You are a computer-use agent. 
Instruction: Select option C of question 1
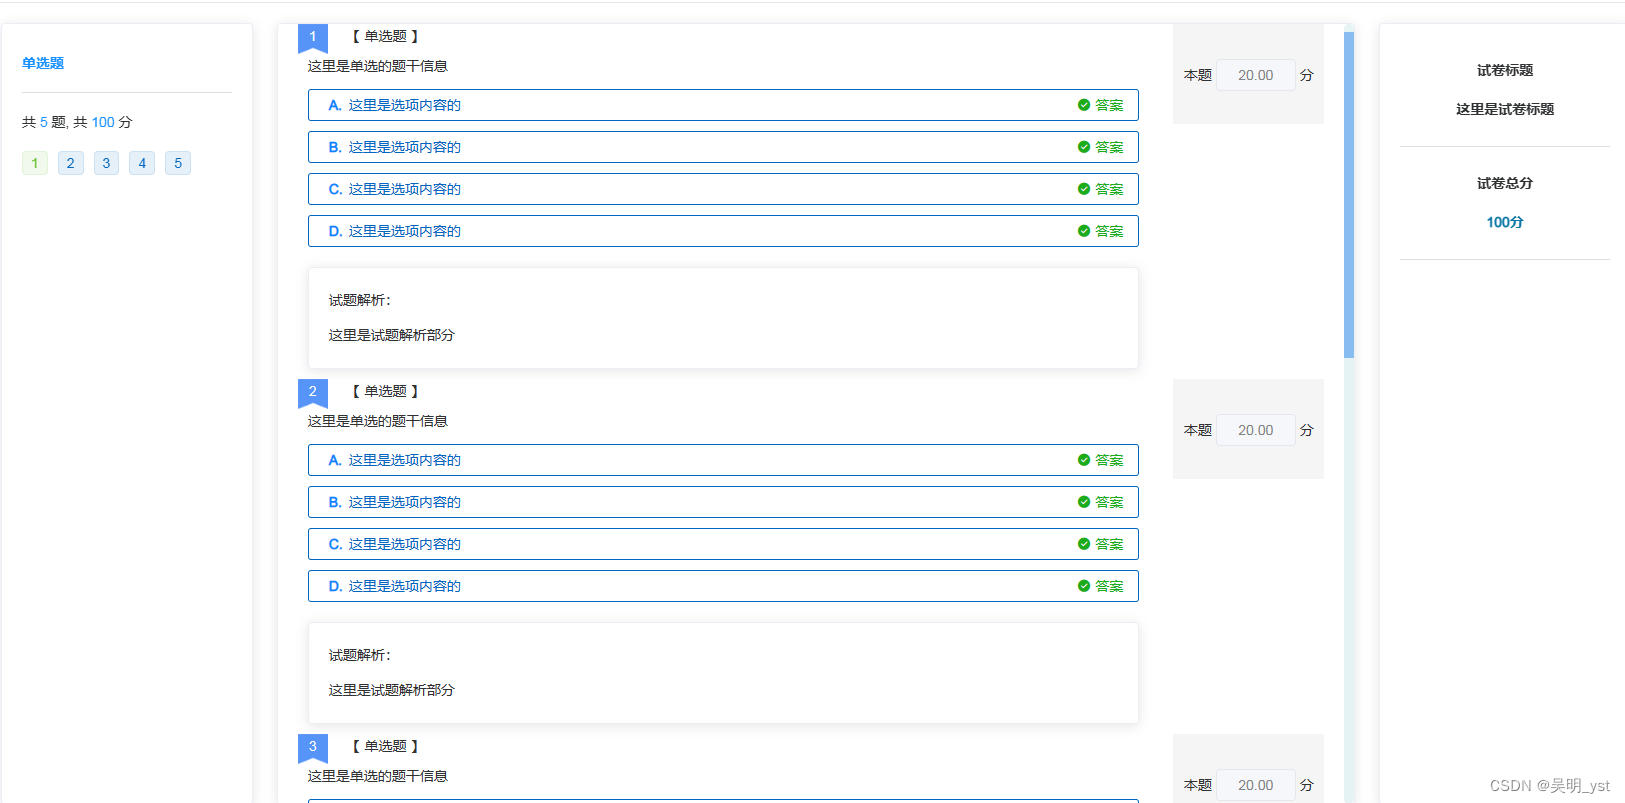click(x=723, y=189)
